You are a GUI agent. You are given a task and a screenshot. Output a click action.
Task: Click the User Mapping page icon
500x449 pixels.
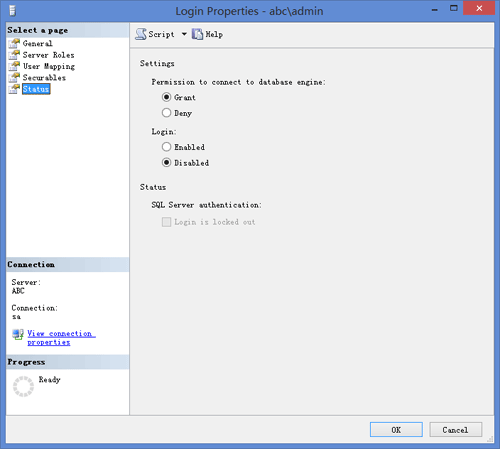[14, 66]
